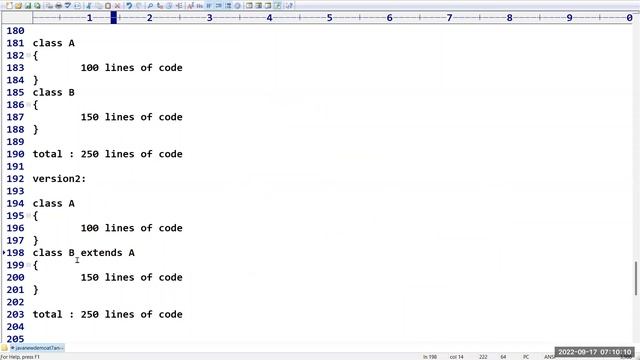Cut the selection with the scissors icon
640x360 pixels.
pos(89,6)
